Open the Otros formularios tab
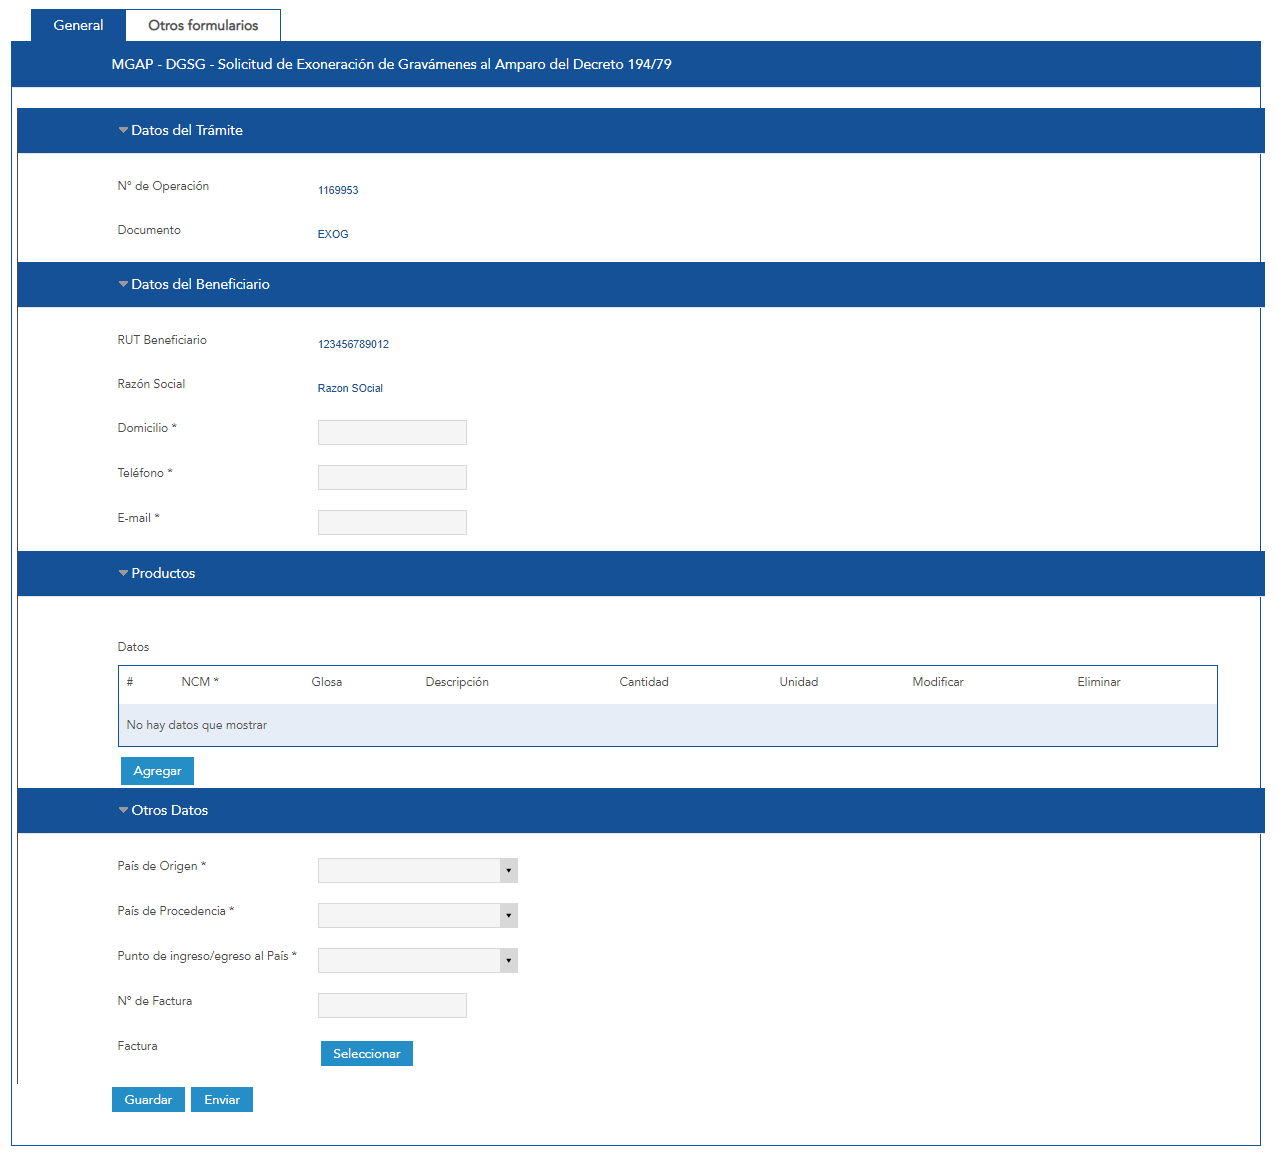Screen dimensions: 1276x1167 click(x=203, y=25)
